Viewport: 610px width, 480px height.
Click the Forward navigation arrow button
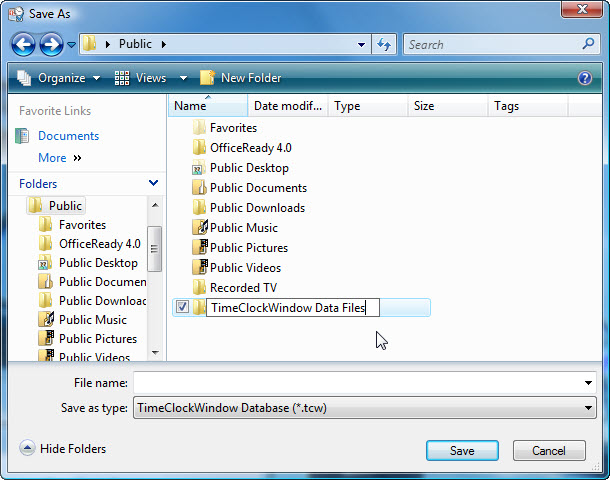51,44
